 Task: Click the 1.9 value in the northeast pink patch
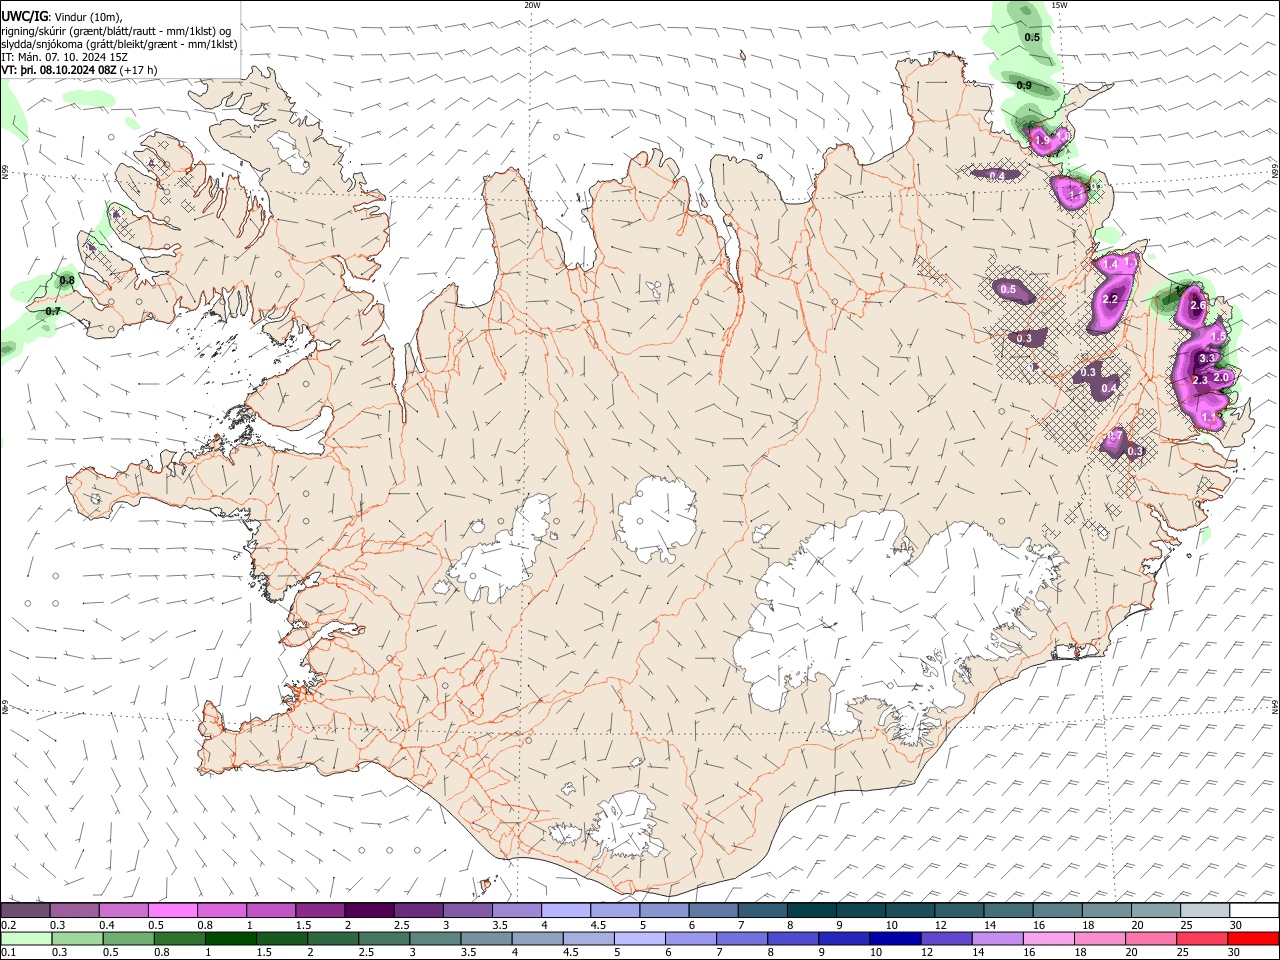[x=1042, y=141]
